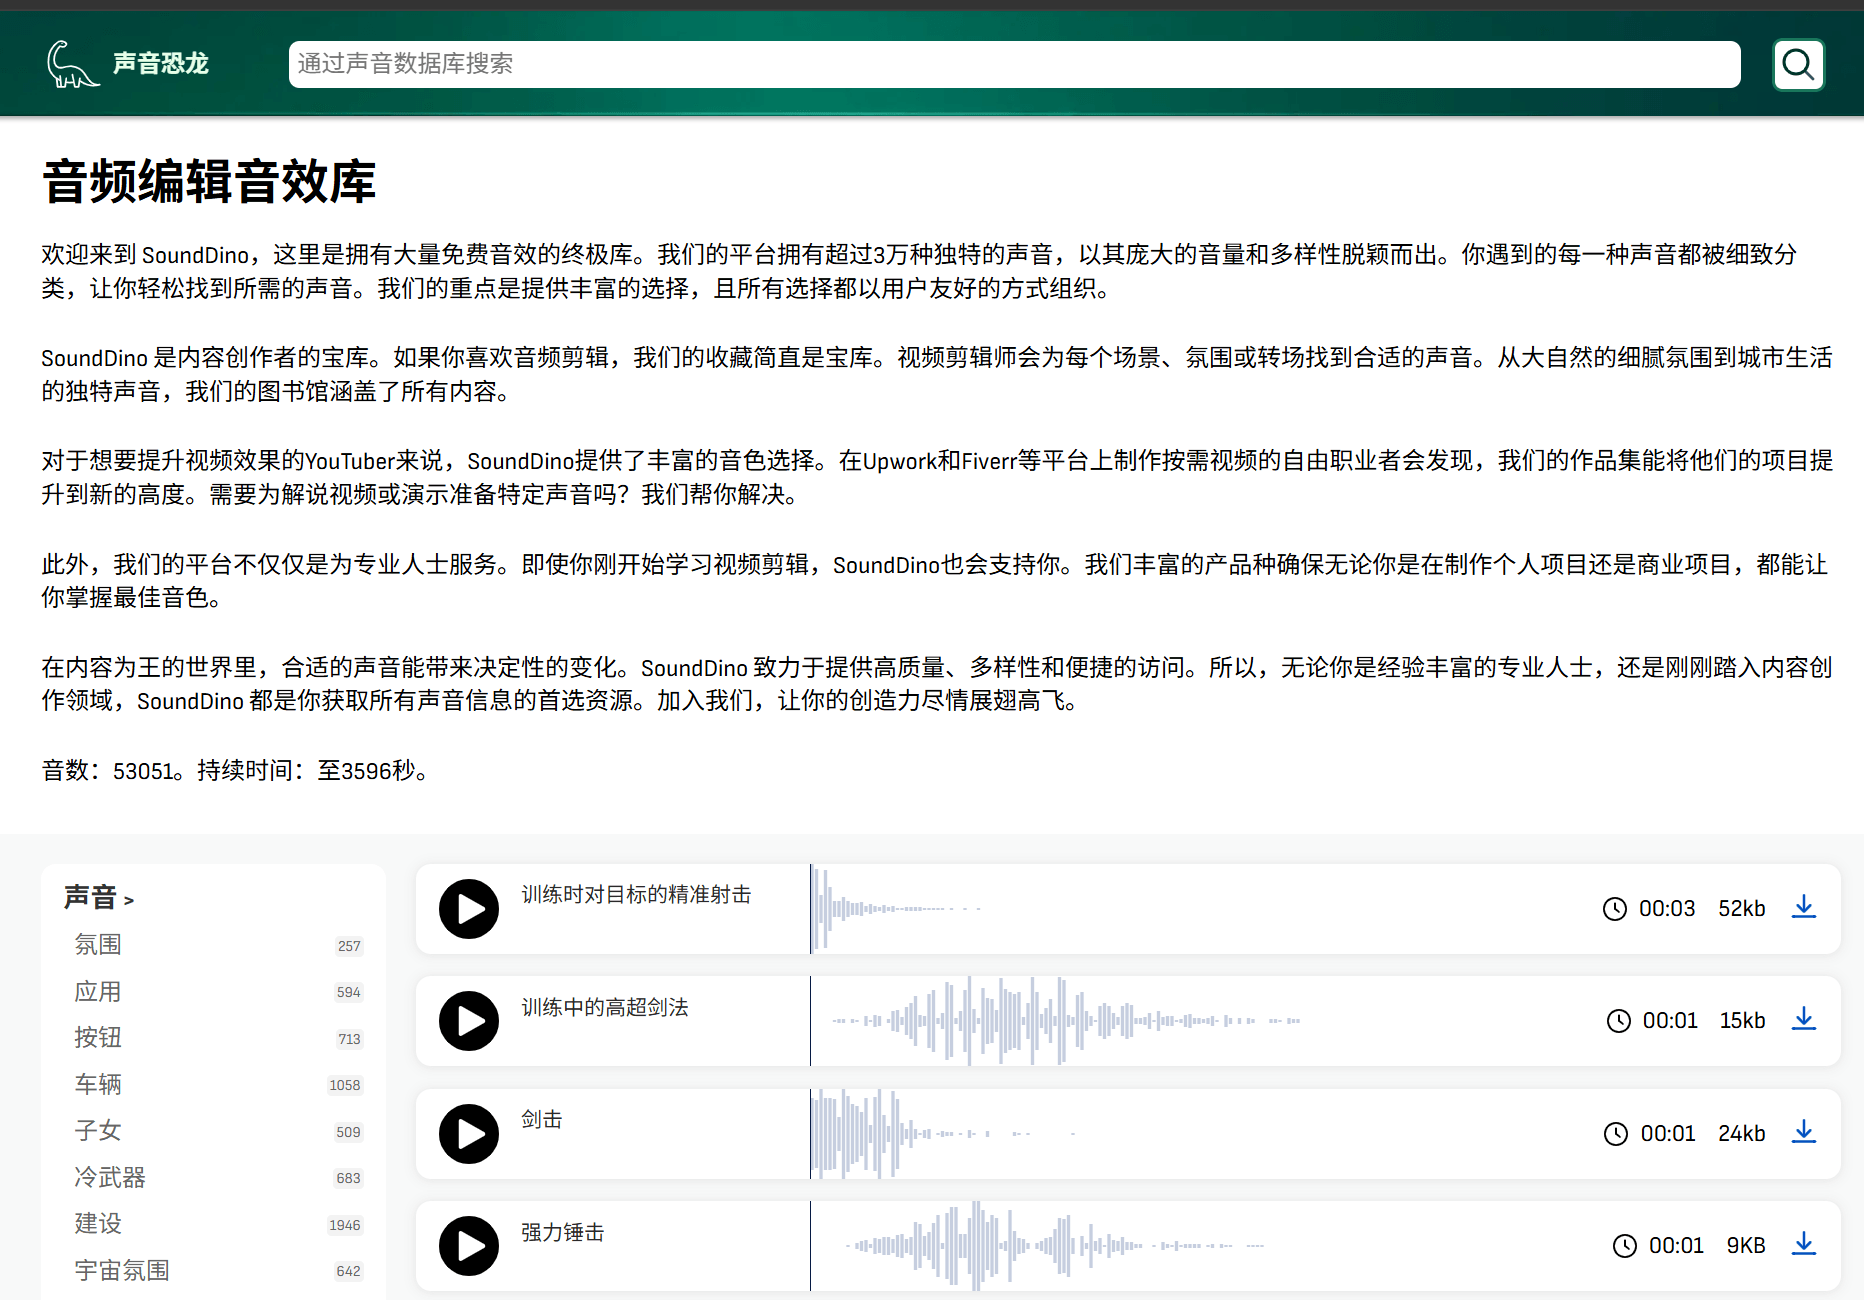Click the download icon for 剑击
Image resolution: width=1864 pixels, height=1300 pixels.
[x=1804, y=1133]
